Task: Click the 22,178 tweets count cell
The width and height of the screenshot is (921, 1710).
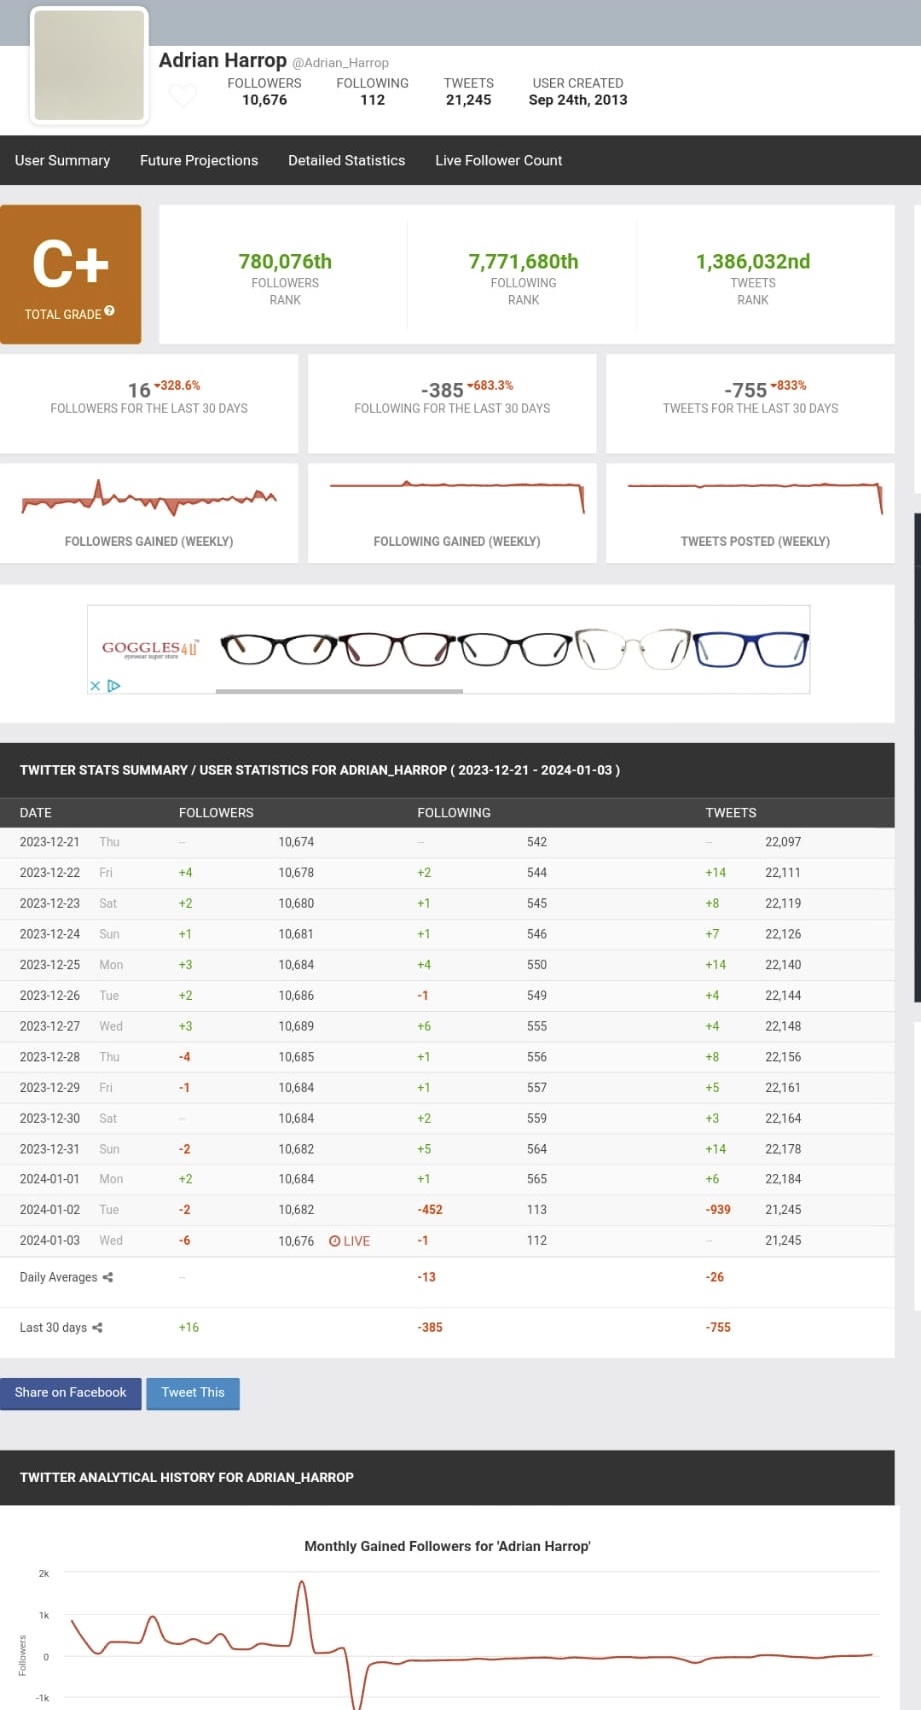Action: pyautogui.click(x=783, y=1149)
